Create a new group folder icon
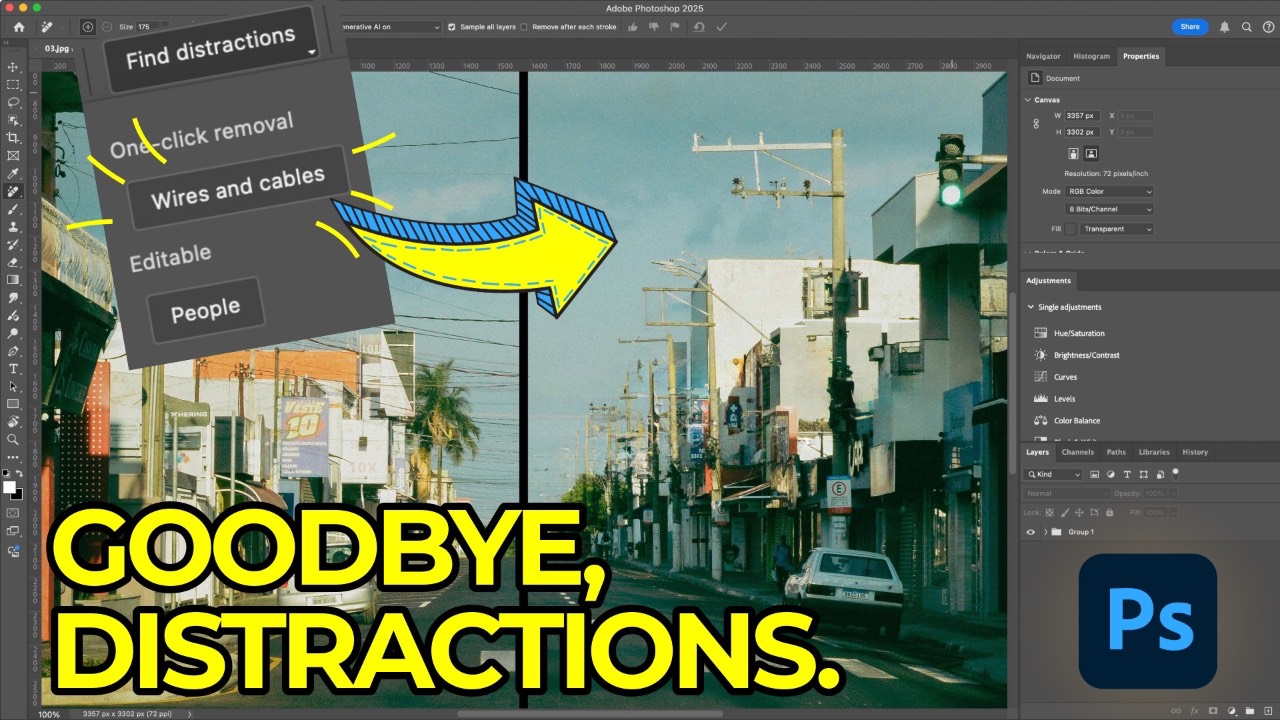 [x=1249, y=711]
